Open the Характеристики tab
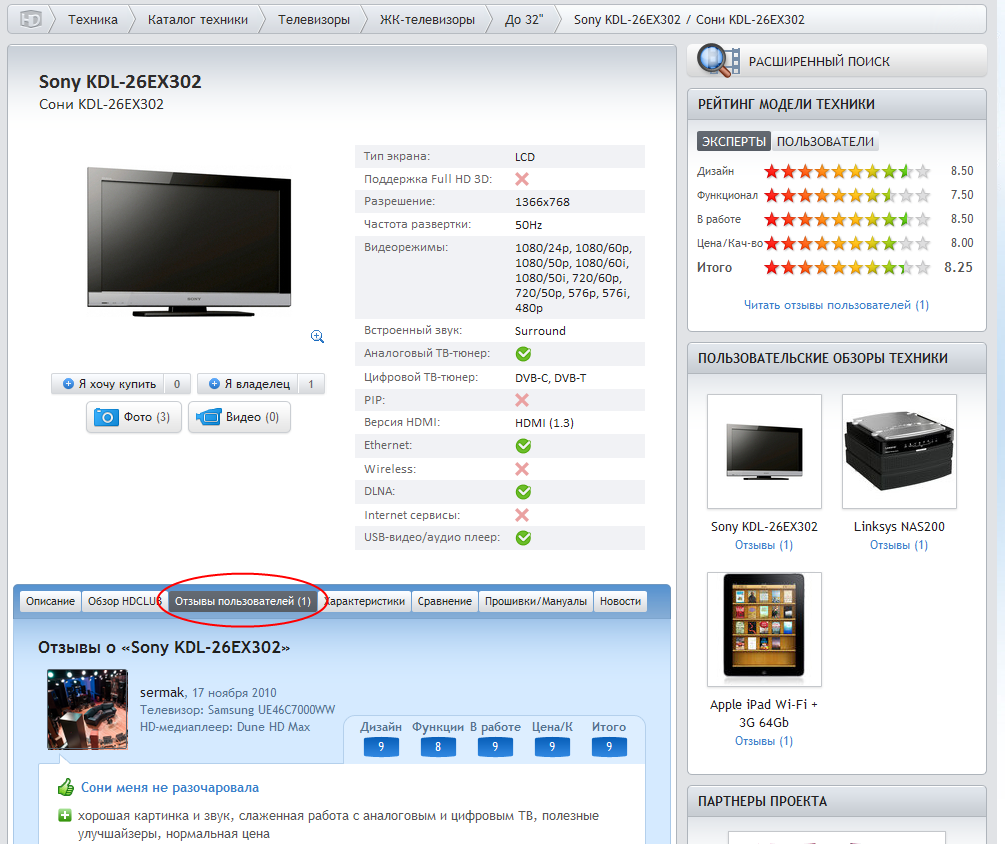 [x=365, y=601]
